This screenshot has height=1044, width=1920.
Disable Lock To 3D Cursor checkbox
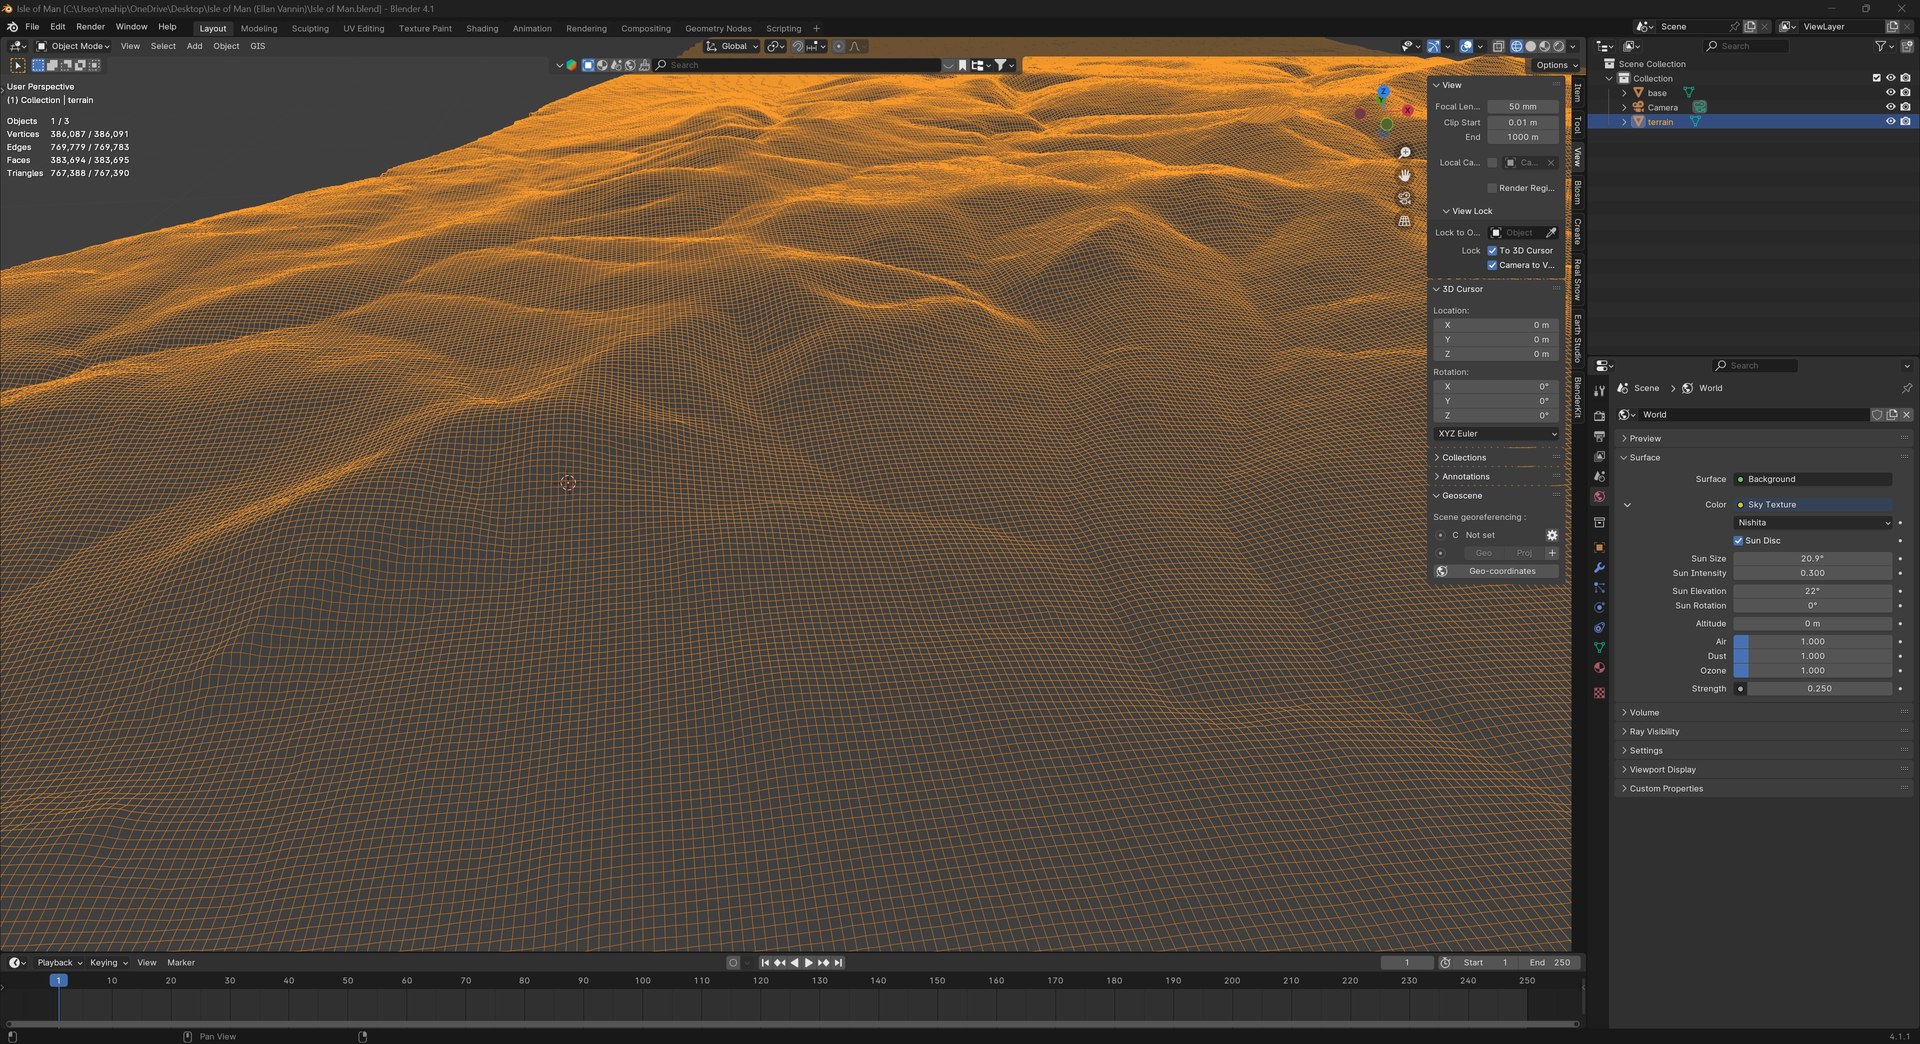click(x=1492, y=251)
